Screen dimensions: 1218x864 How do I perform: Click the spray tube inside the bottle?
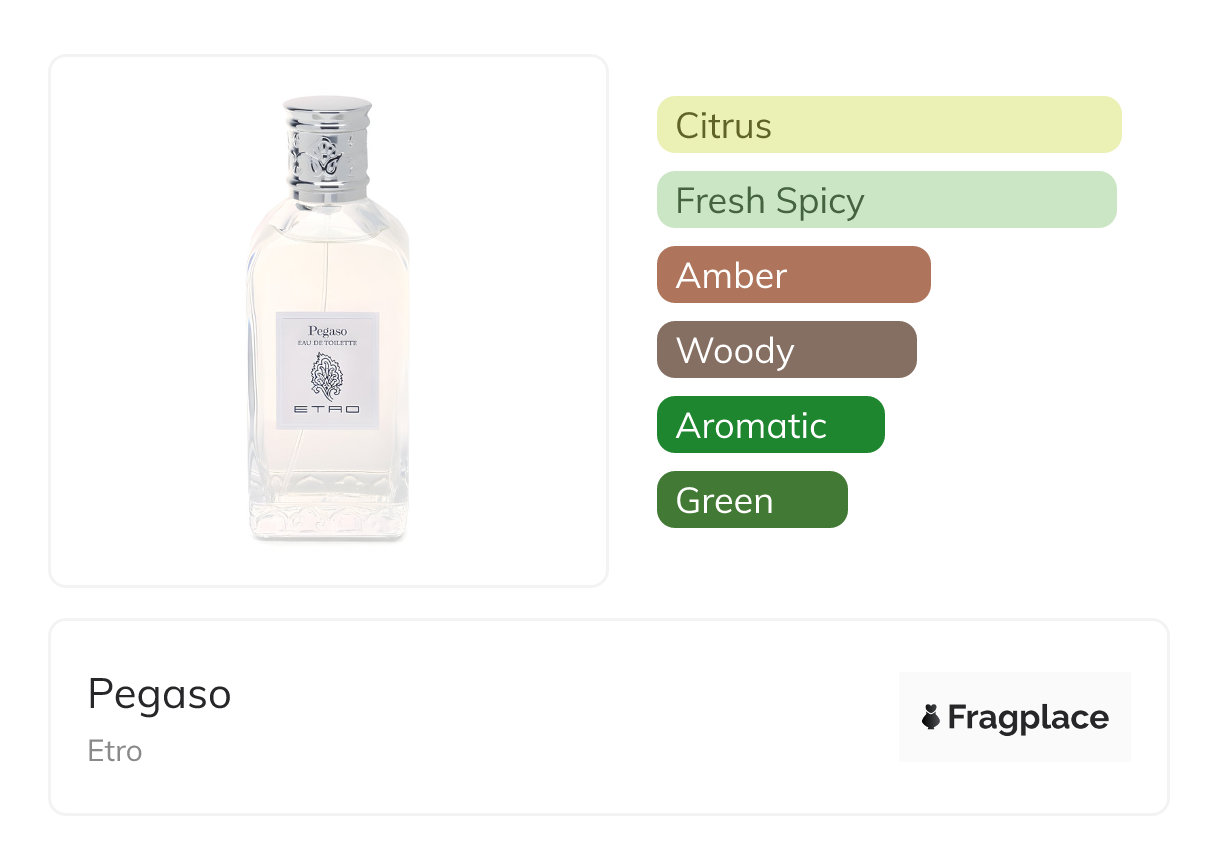pyautogui.click(x=327, y=270)
